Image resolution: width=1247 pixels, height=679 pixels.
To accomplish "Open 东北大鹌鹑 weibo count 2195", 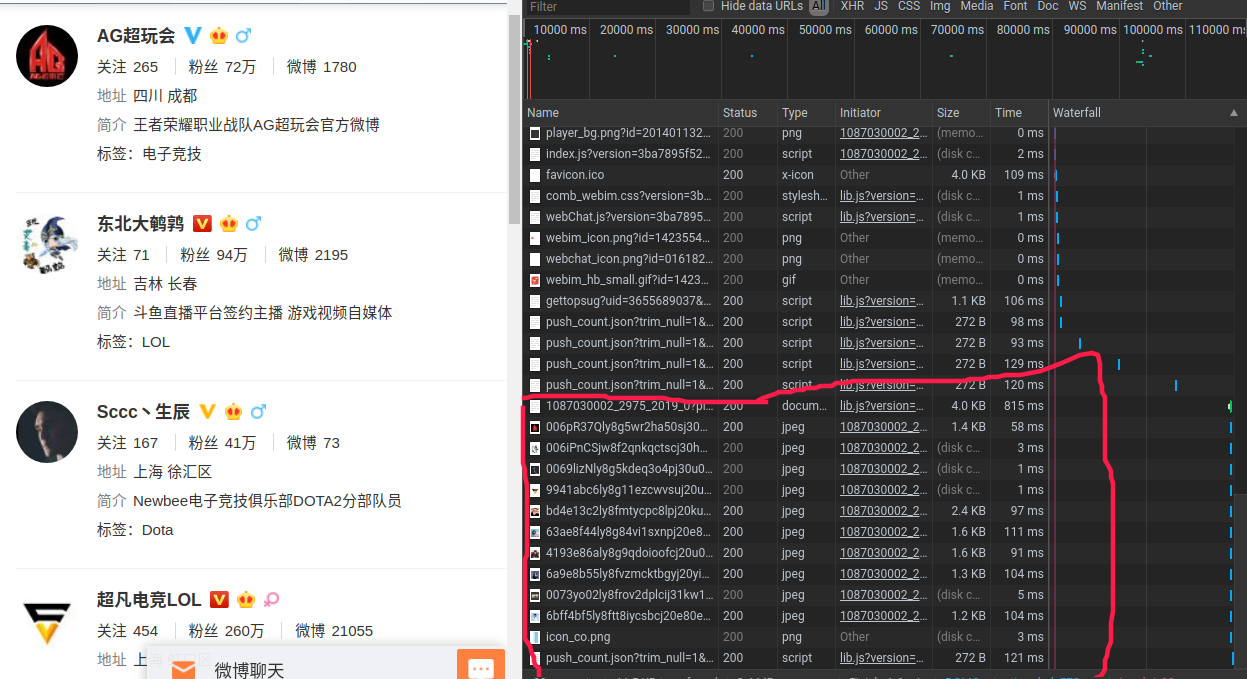I will (x=331, y=255).
